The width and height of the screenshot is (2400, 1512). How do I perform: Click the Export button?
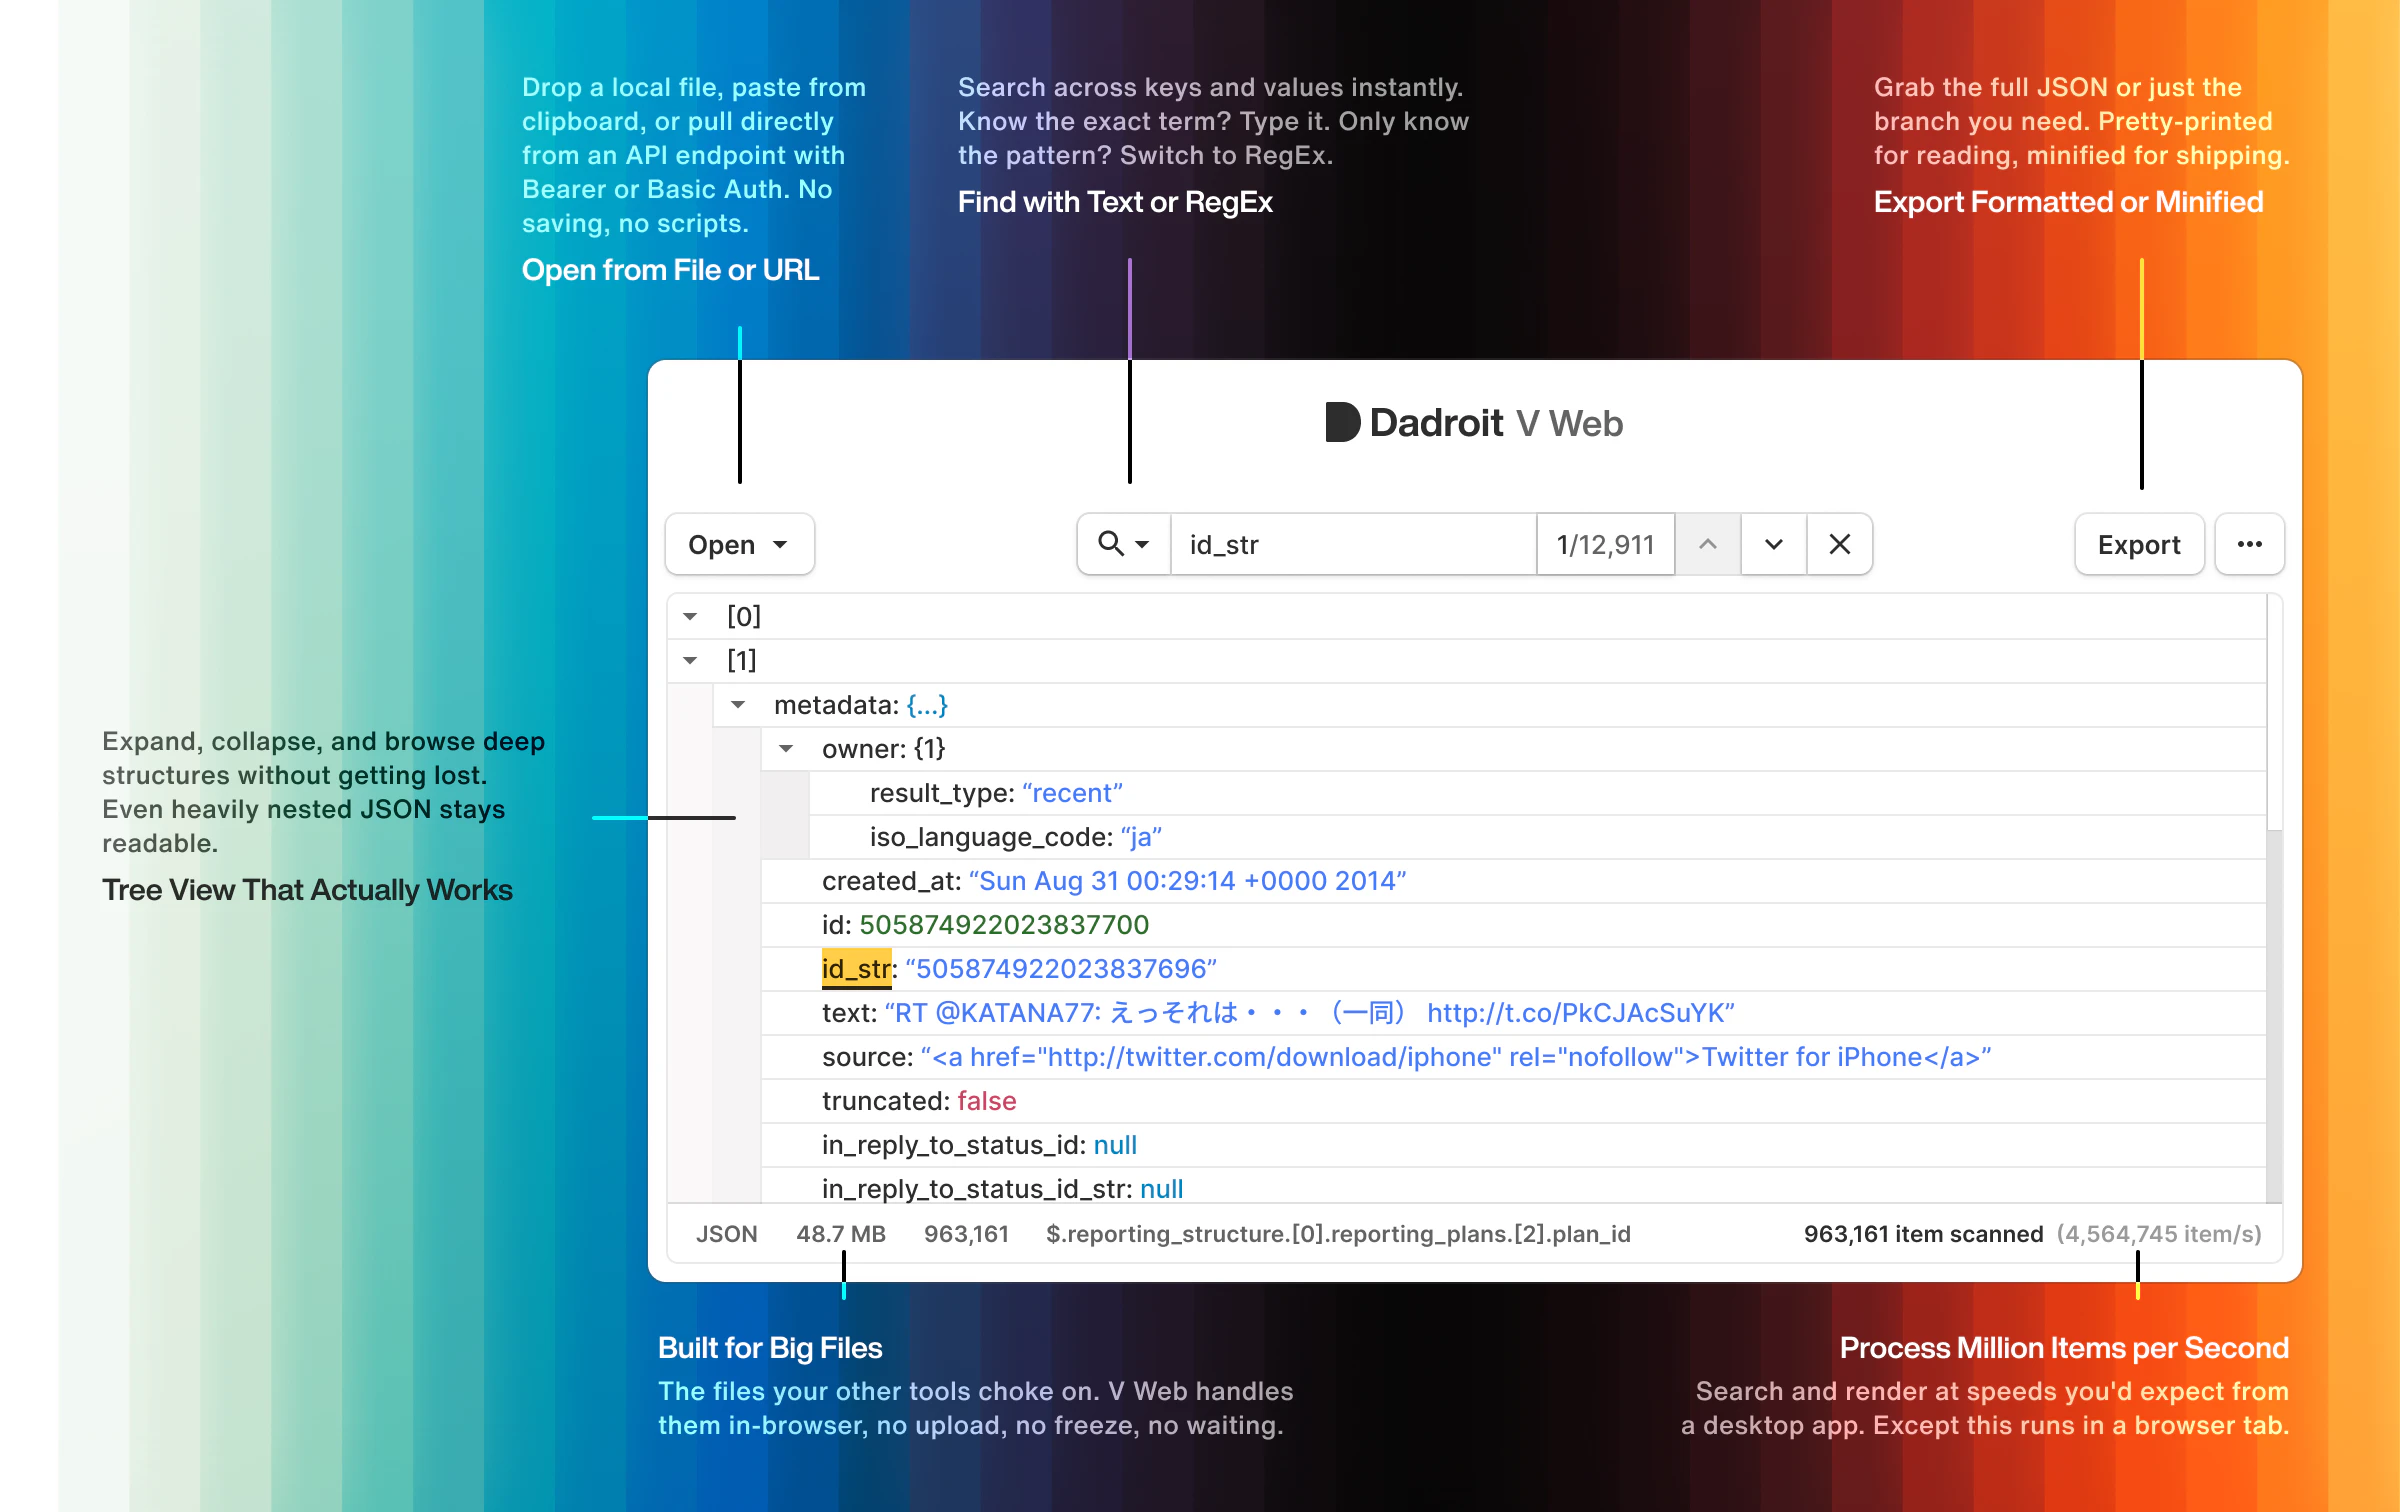(x=2138, y=544)
